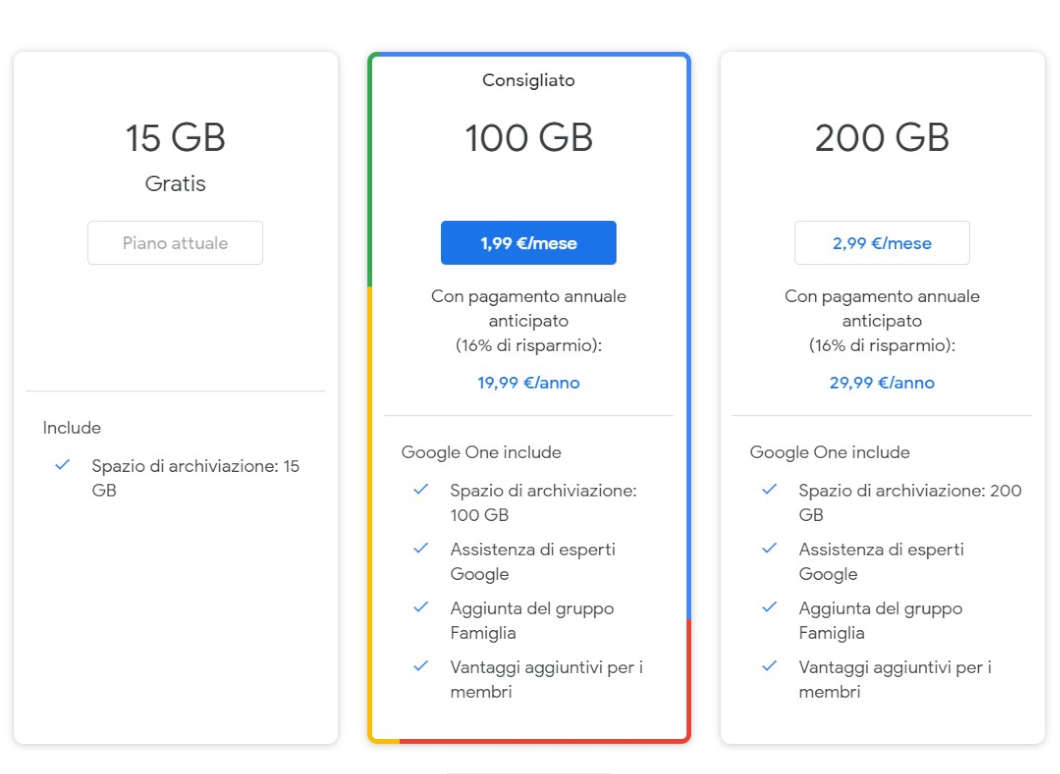Image resolution: width=1060 pixels, height=774 pixels.
Task: Click the Consigliato label on recommended plan
Action: point(529,80)
